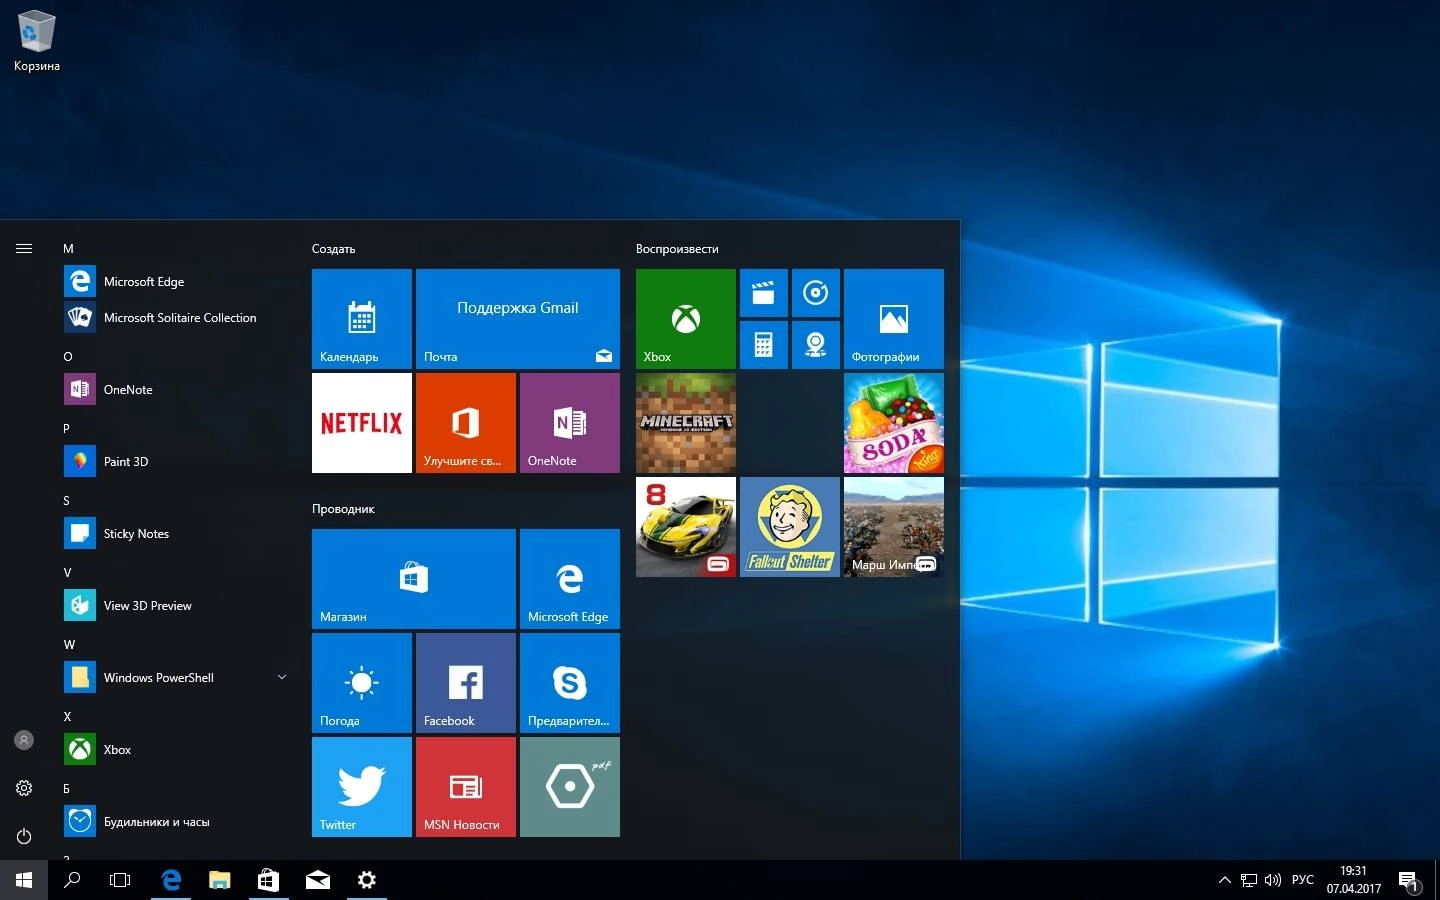Open Edge from the taskbar
Image resolution: width=1440 pixels, height=900 pixels.
(x=171, y=880)
